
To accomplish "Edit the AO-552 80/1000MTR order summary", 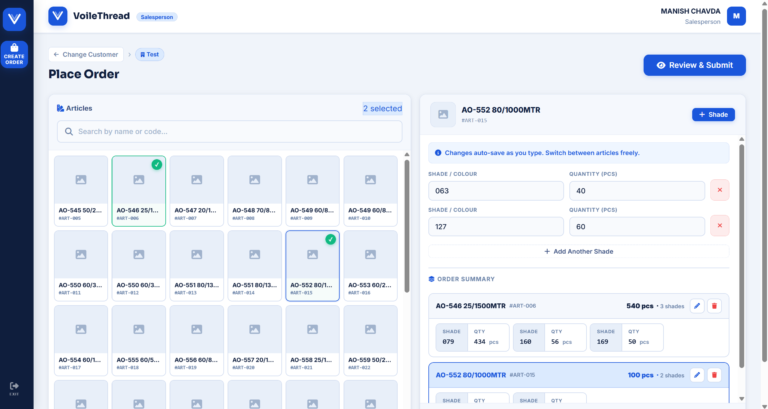I will pyautogui.click(x=697, y=374).
